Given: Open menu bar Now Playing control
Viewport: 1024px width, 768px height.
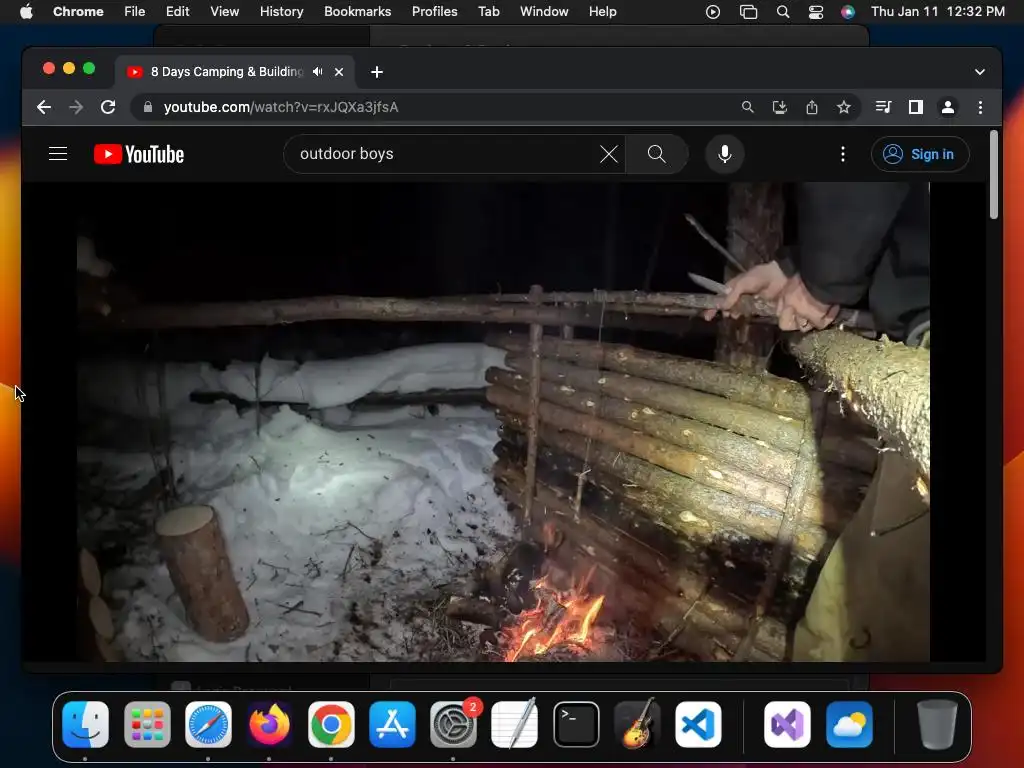Looking at the screenshot, I should [x=712, y=12].
